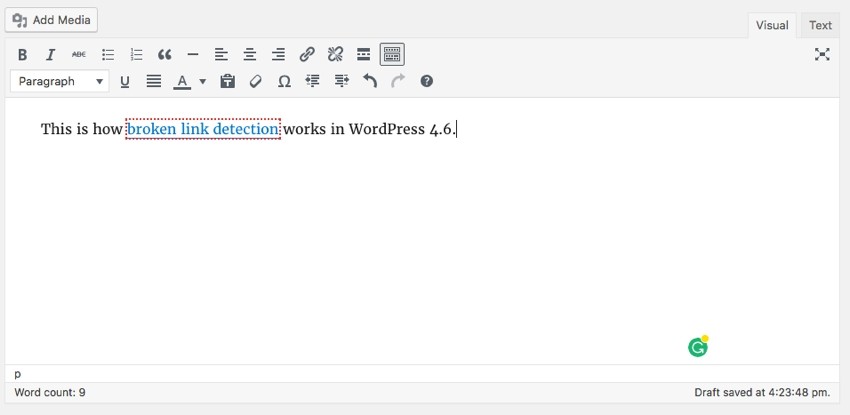Open the Grammarly icon in editor

coord(698,347)
